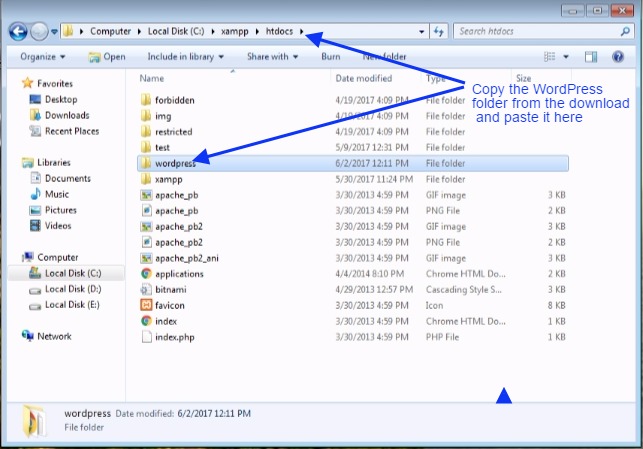
Task: Click the Back navigation arrow button
Action: [x=17, y=31]
